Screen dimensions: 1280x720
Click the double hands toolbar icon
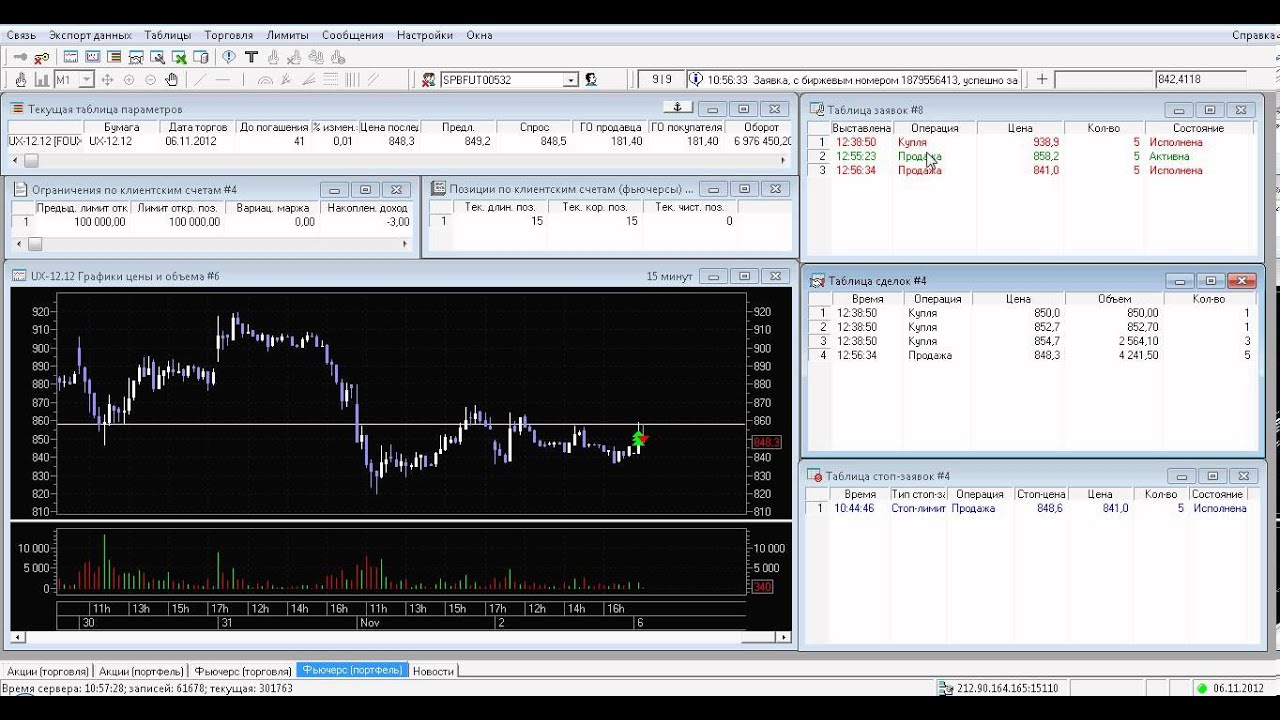click(x=316, y=57)
